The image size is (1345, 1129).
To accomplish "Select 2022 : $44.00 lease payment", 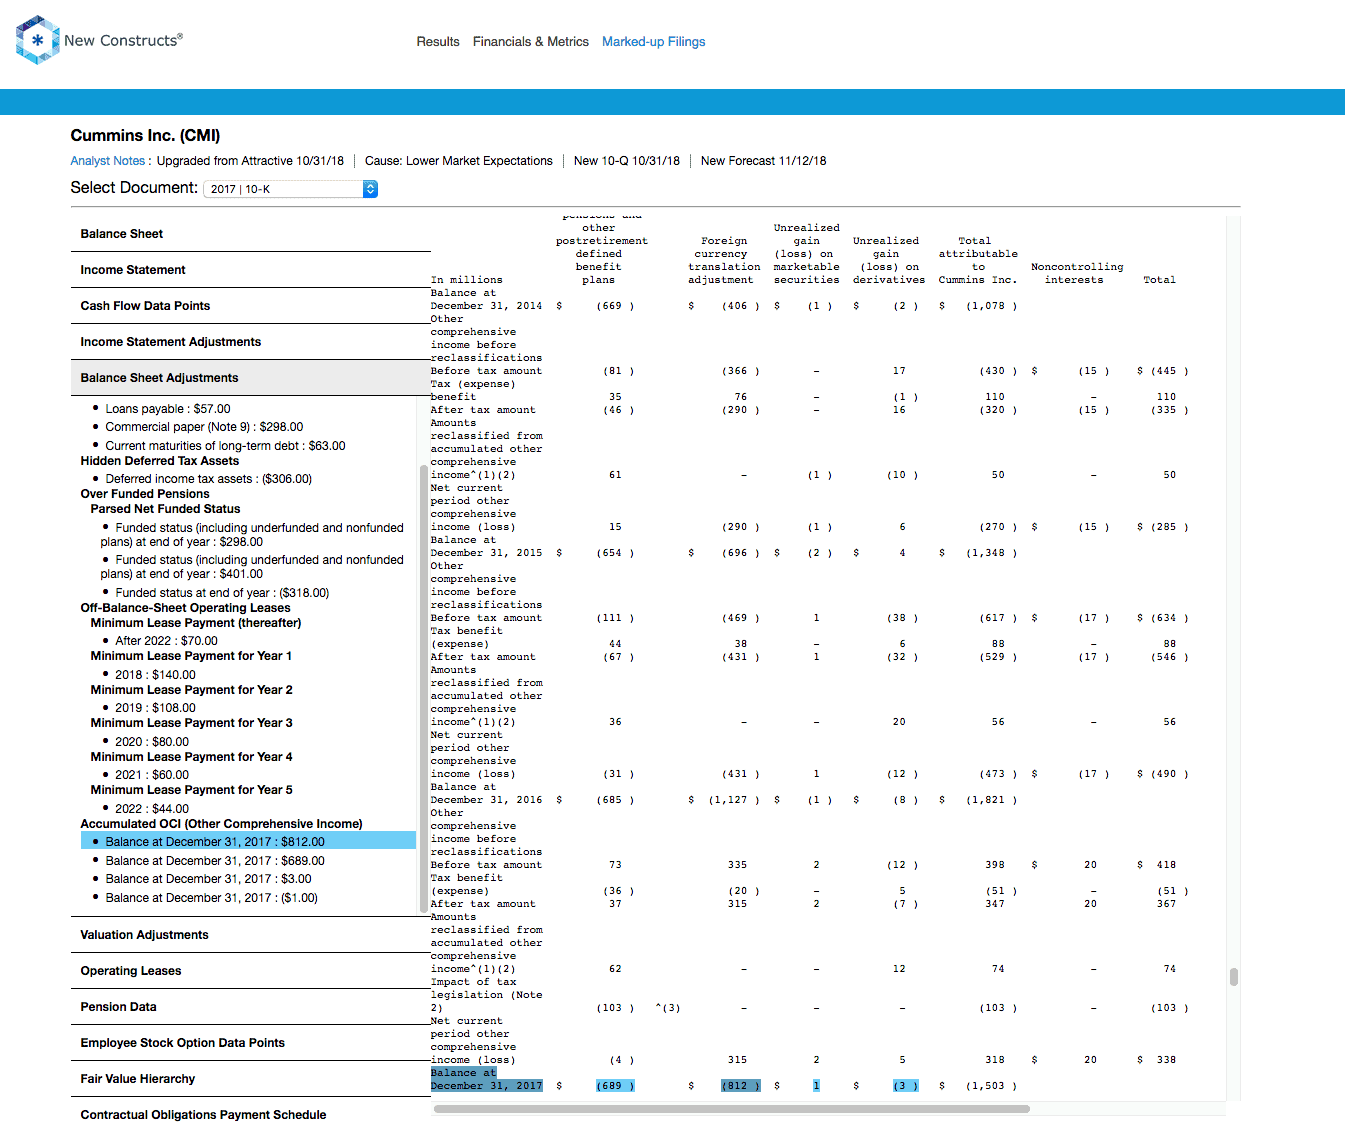I will (152, 809).
